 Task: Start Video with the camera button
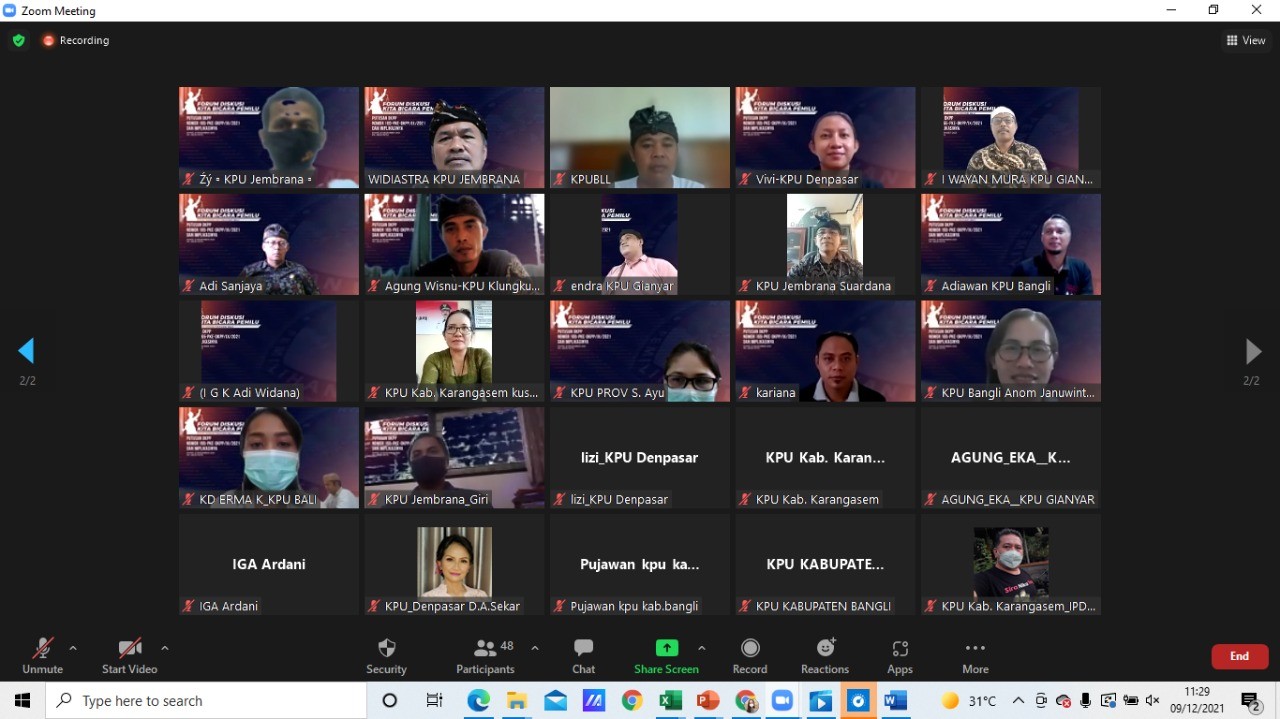(x=129, y=655)
